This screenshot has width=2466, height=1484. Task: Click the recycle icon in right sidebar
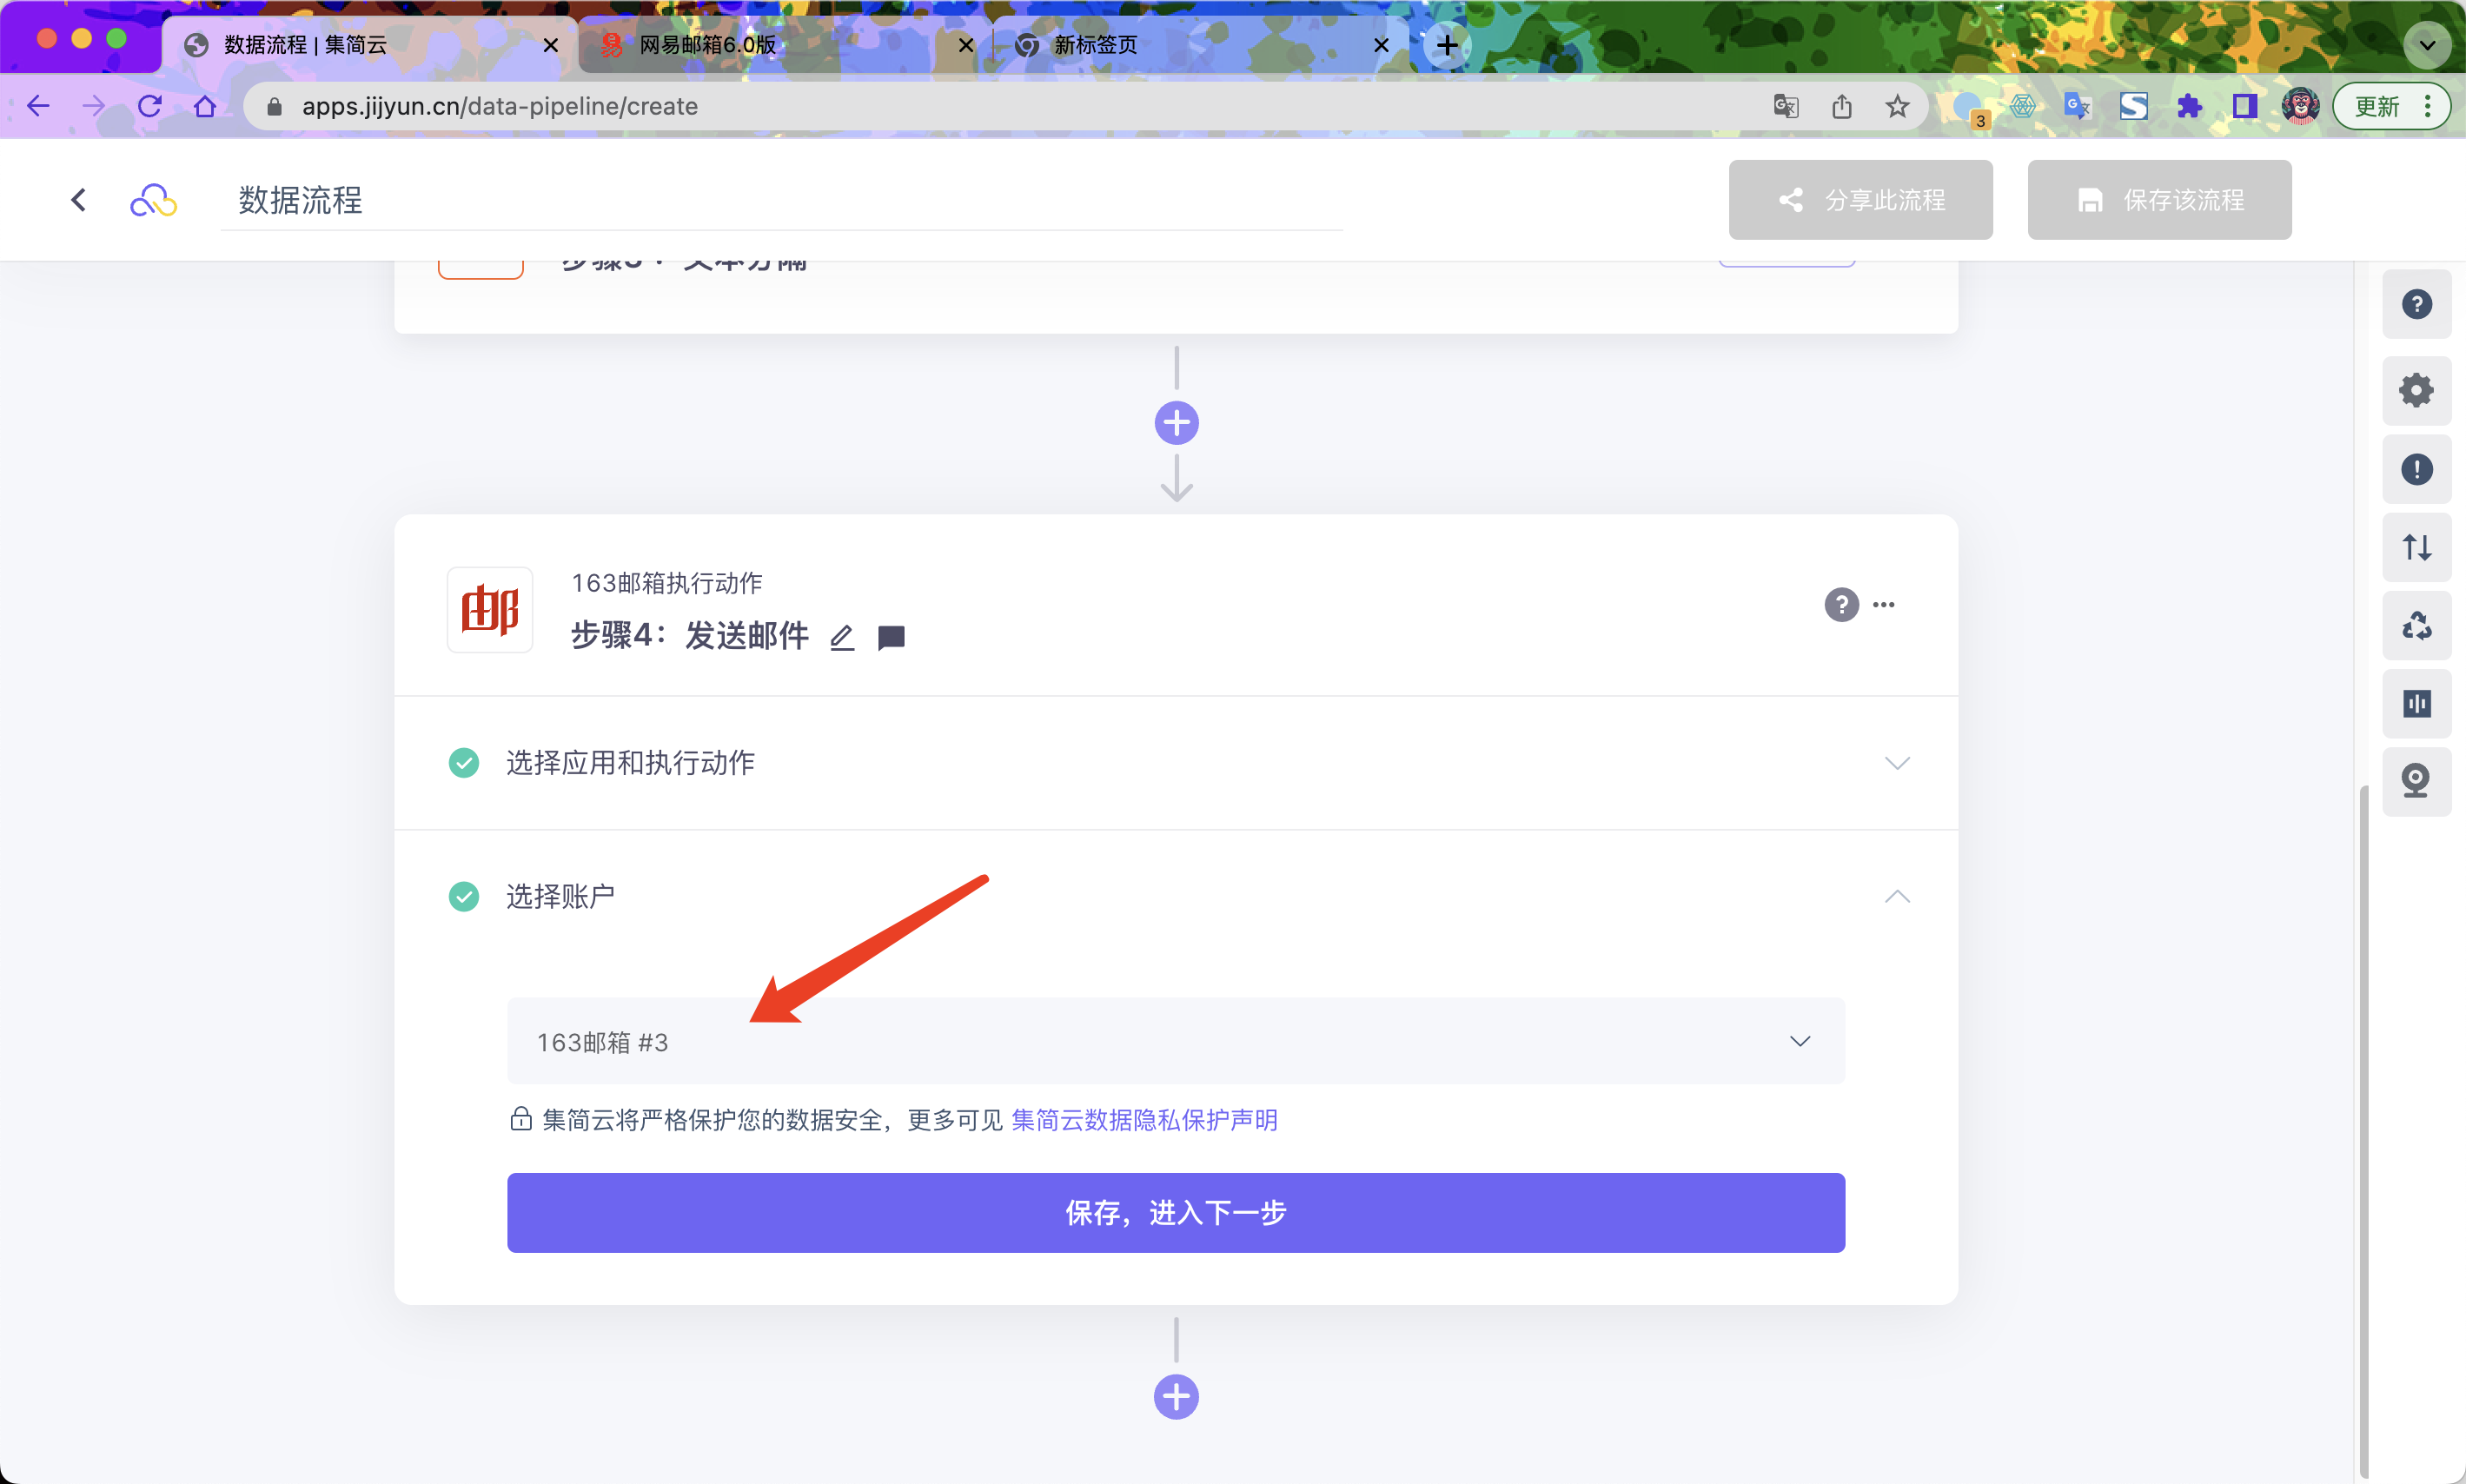pyautogui.click(x=2416, y=626)
